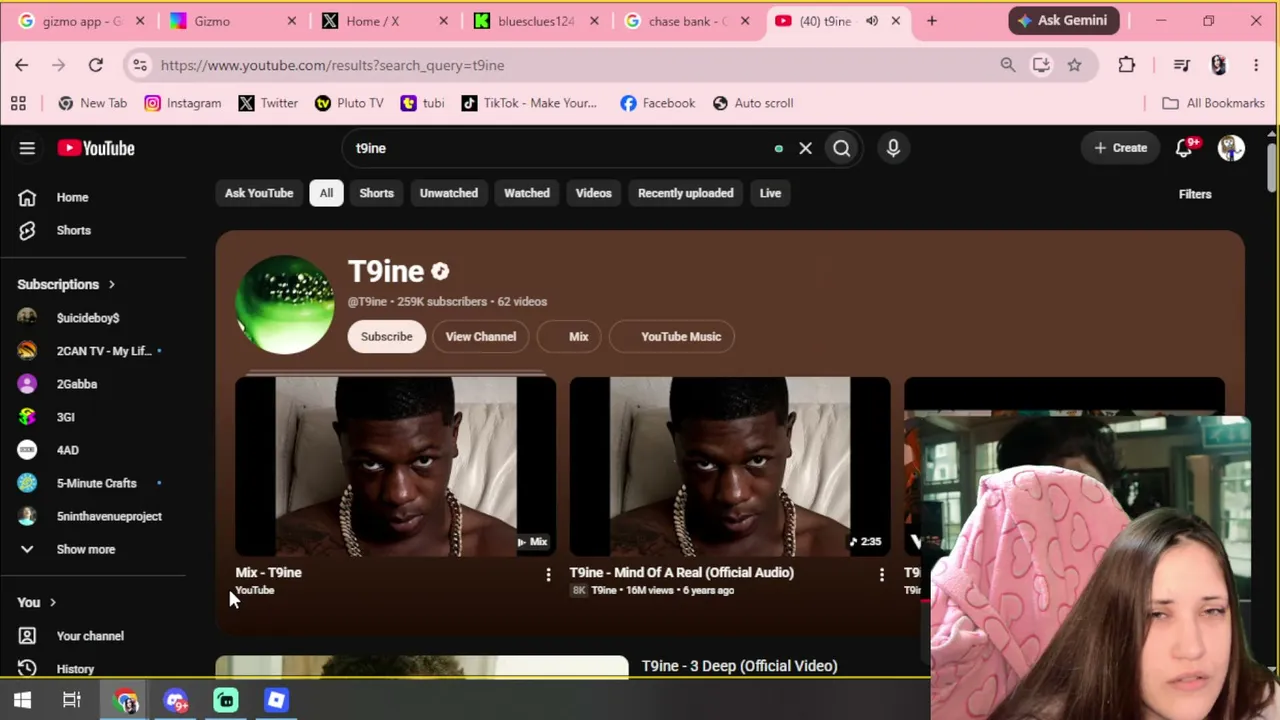Open Chrome media controls music icon
This screenshot has height=720, width=1280.
(1182, 65)
